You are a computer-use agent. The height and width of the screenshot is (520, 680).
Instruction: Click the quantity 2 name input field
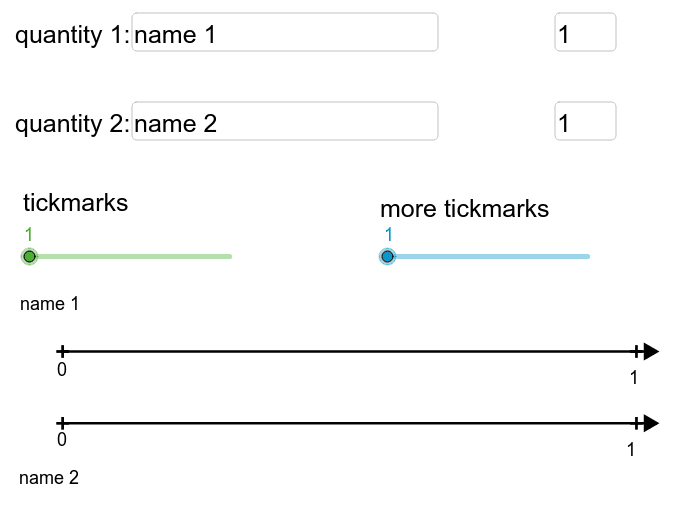[x=285, y=121]
